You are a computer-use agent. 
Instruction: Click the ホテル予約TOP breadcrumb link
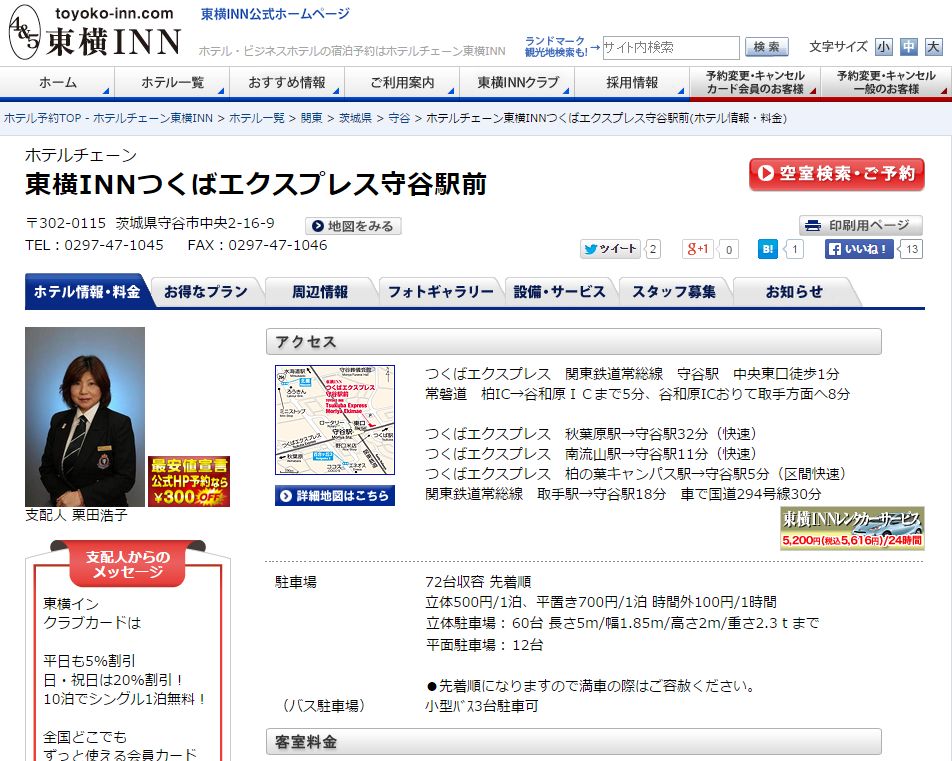pyautogui.click(x=109, y=118)
